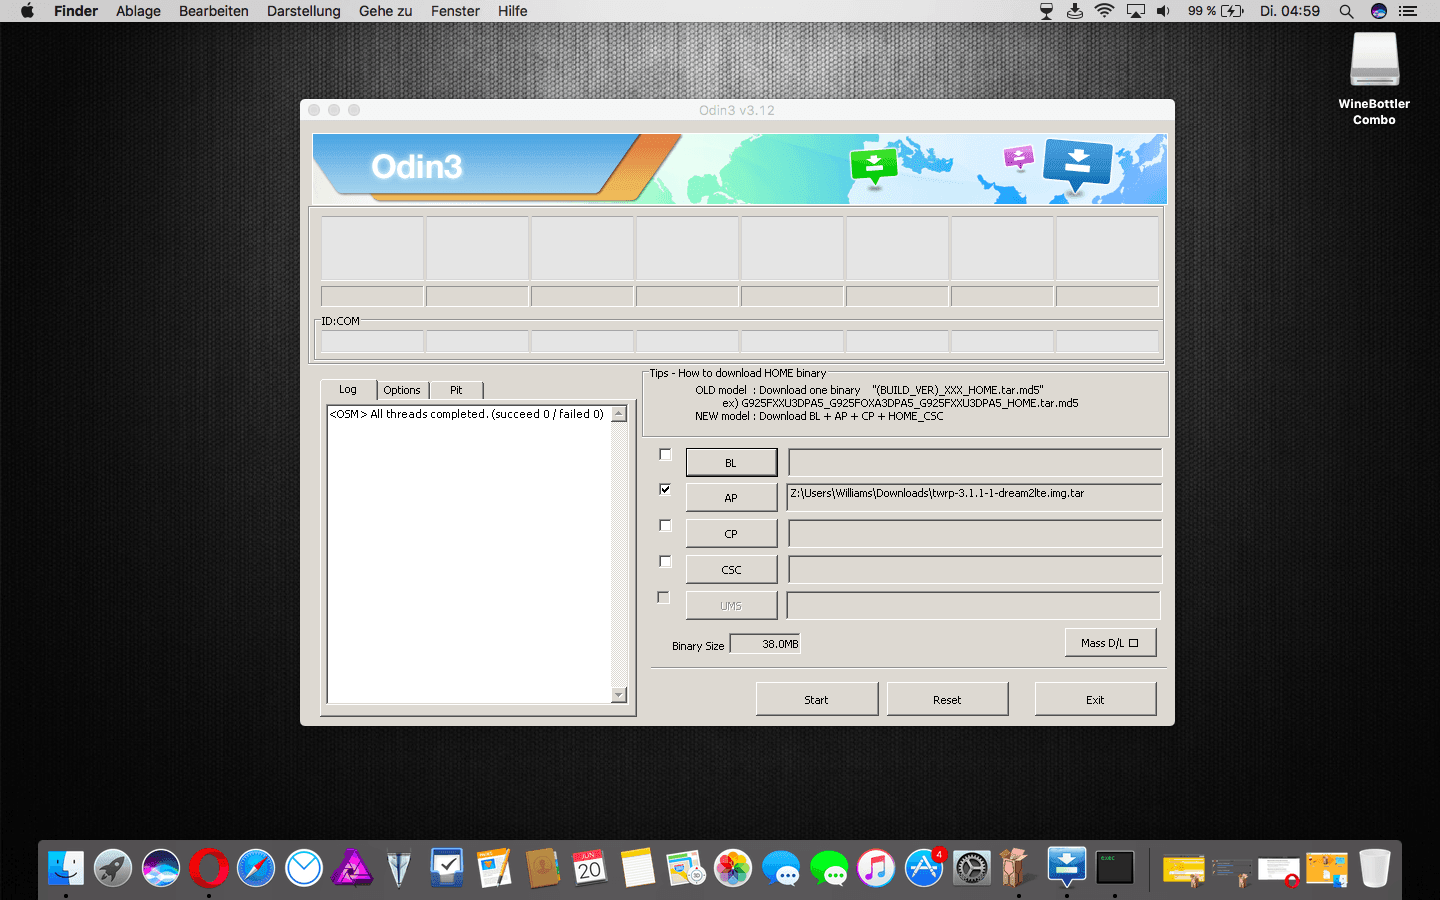Open WineBottler Combo disk on desktop
Image resolution: width=1440 pixels, height=900 pixels.
point(1374,78)
